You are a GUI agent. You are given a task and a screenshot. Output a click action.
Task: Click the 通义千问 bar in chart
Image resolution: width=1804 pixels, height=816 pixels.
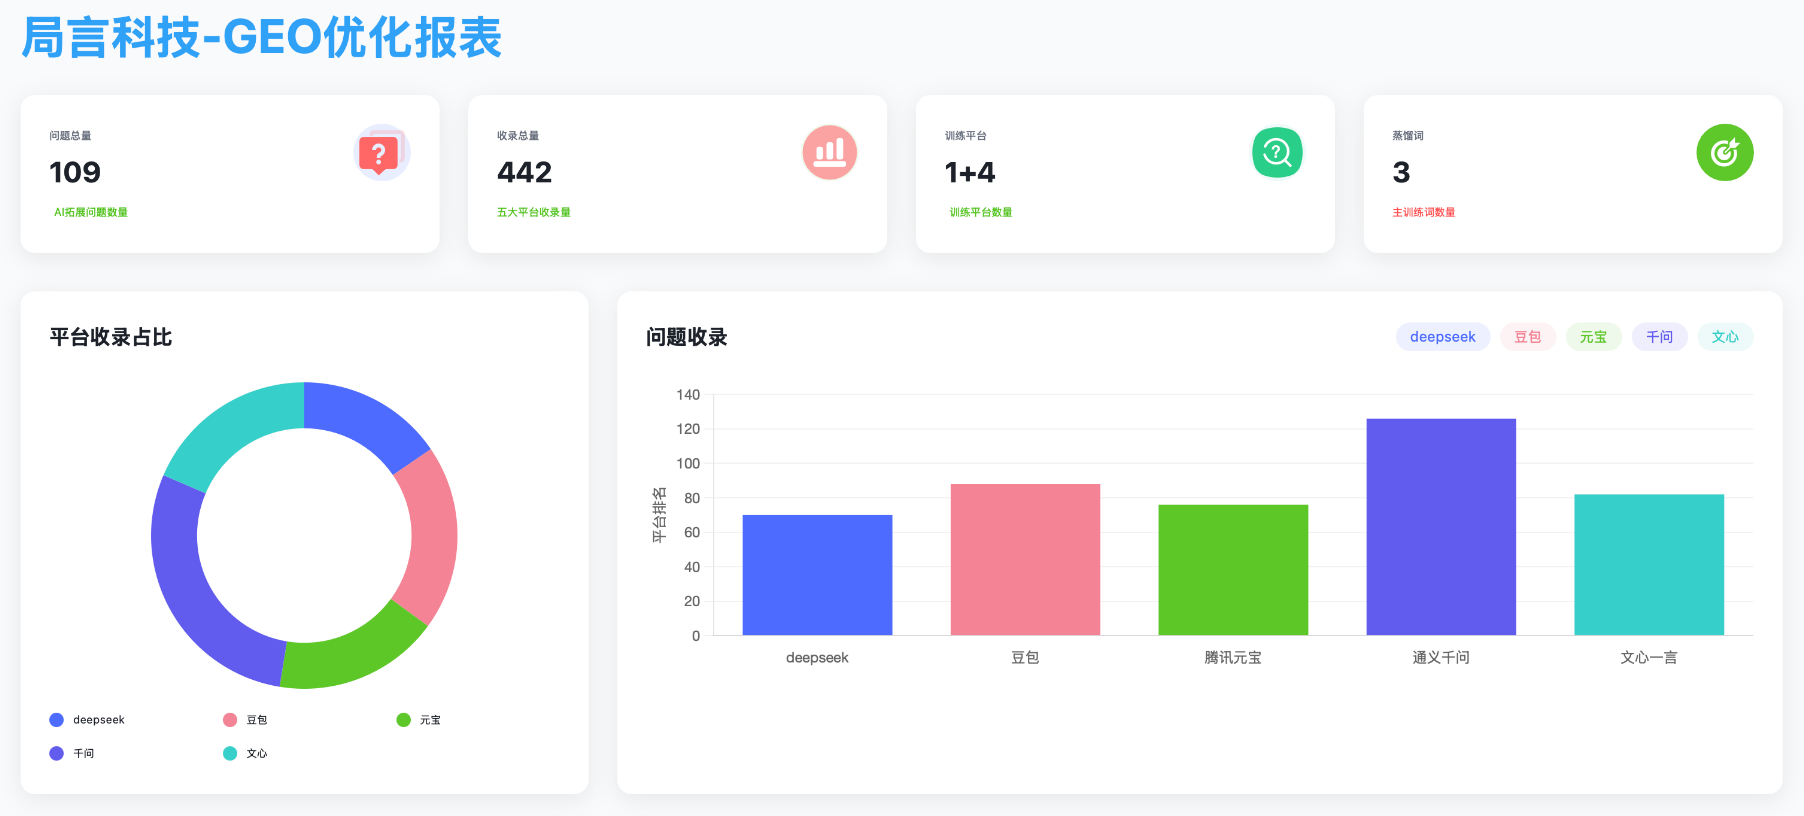tap(1440, 527)
